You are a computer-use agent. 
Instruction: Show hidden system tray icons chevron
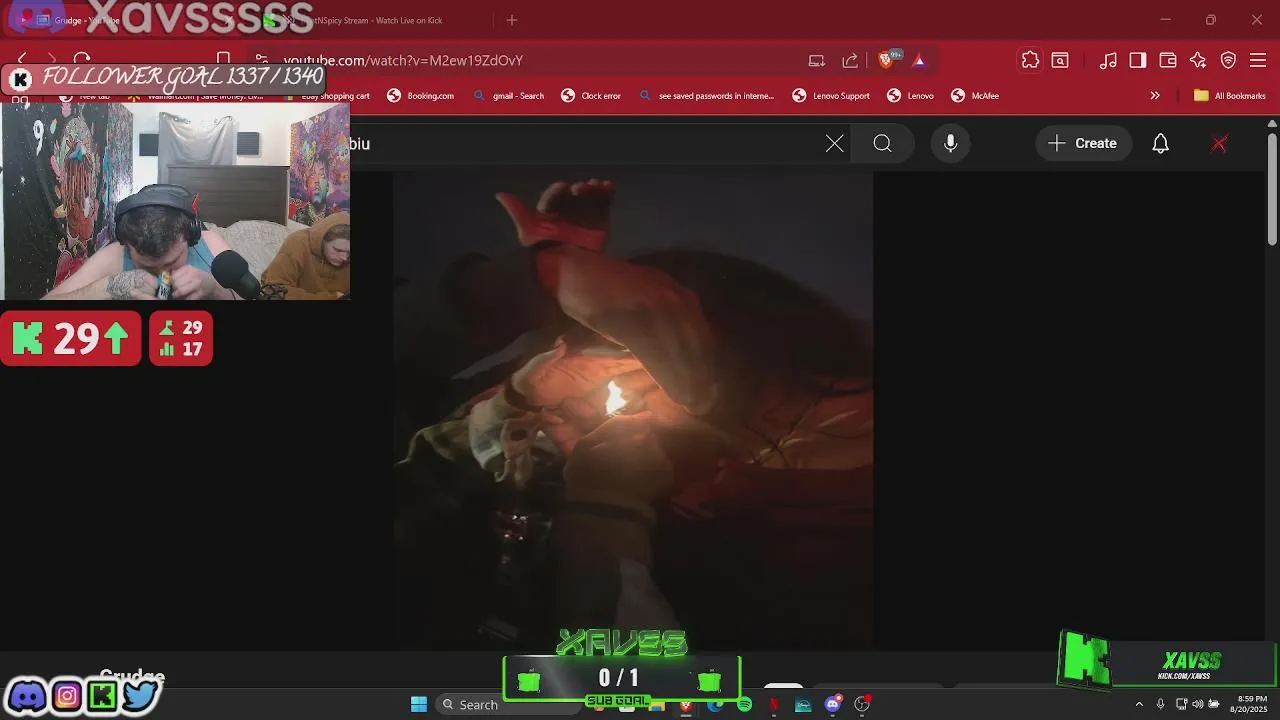pos(1139,704)
